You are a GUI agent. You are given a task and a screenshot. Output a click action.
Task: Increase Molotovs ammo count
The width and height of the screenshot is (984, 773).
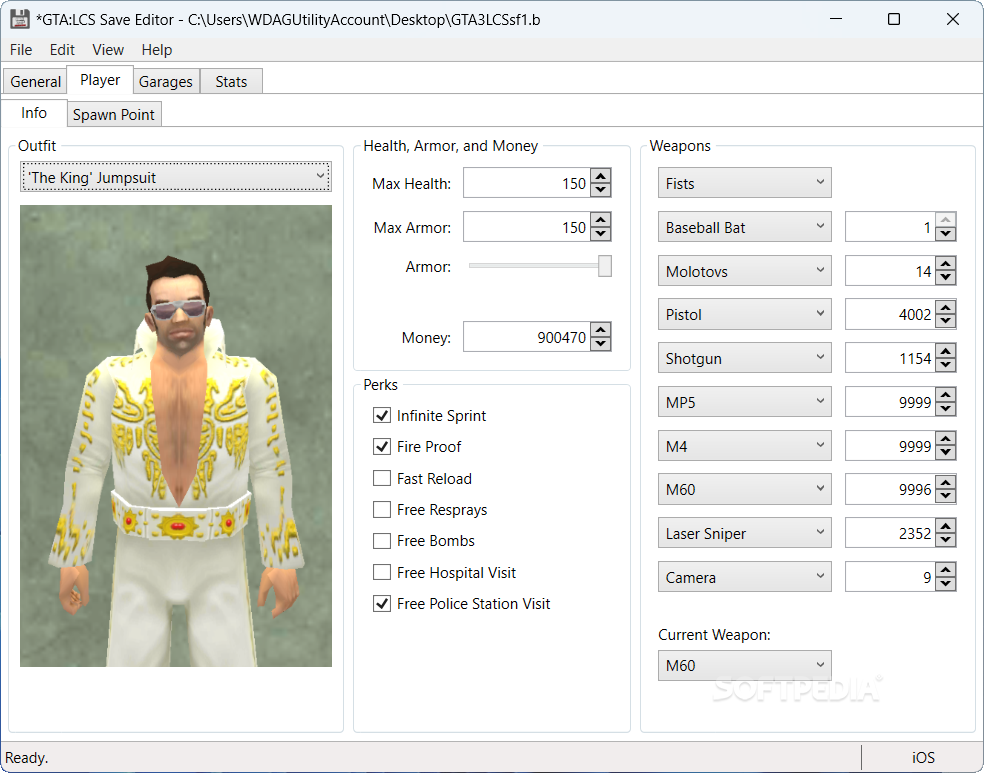click(946, 264)
